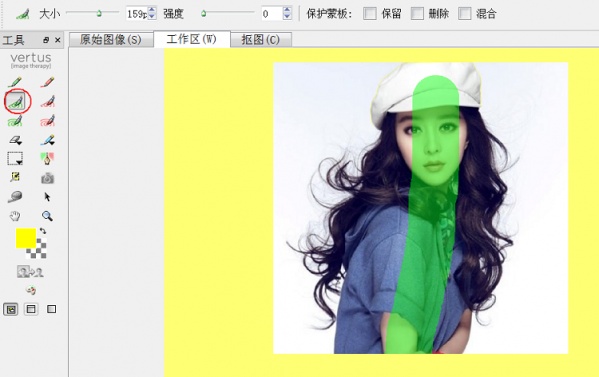Click the current brush icon beside 大小

(x=23, y=14)
